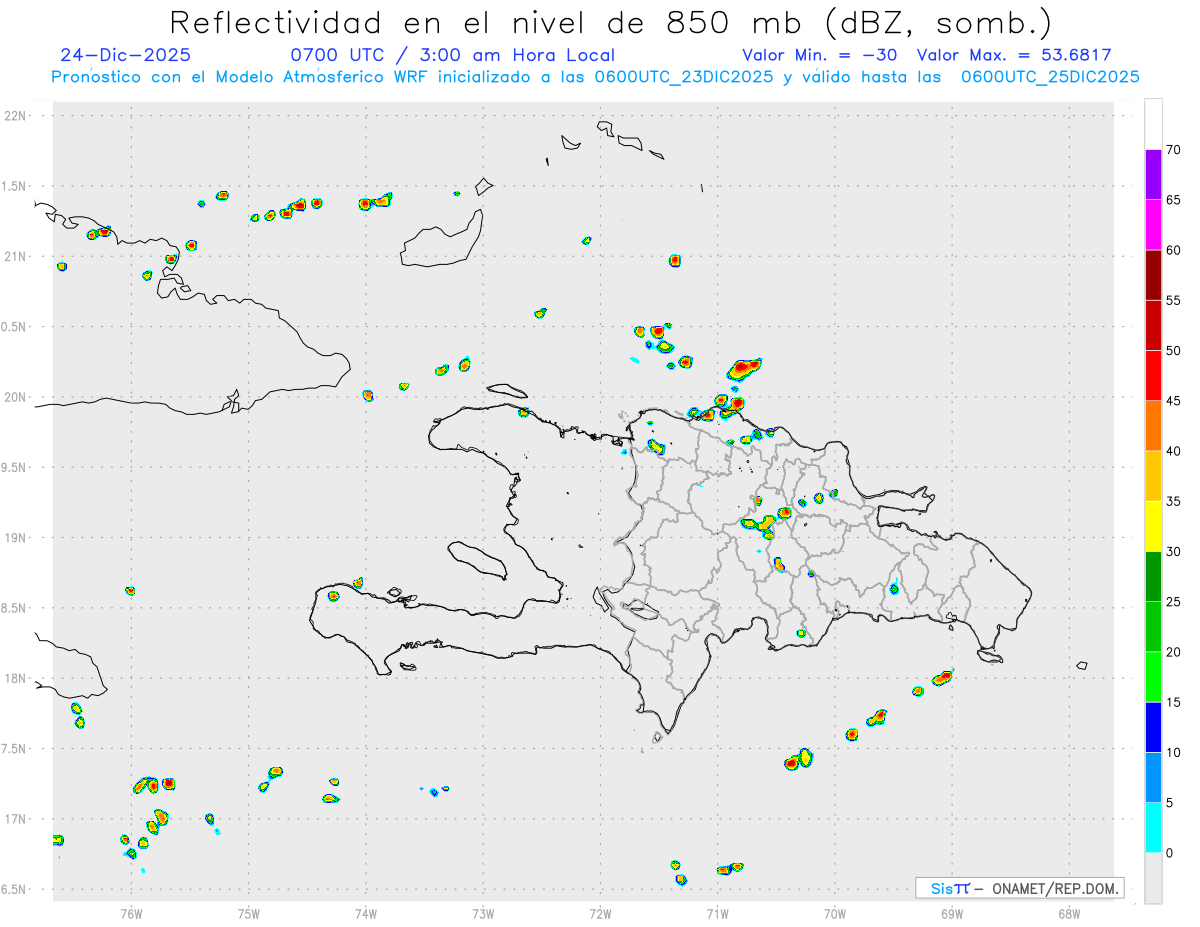This screenshot has height=927, width=1200.
Task: Click the color bar '5' tick label
Action: [1169, 803]
